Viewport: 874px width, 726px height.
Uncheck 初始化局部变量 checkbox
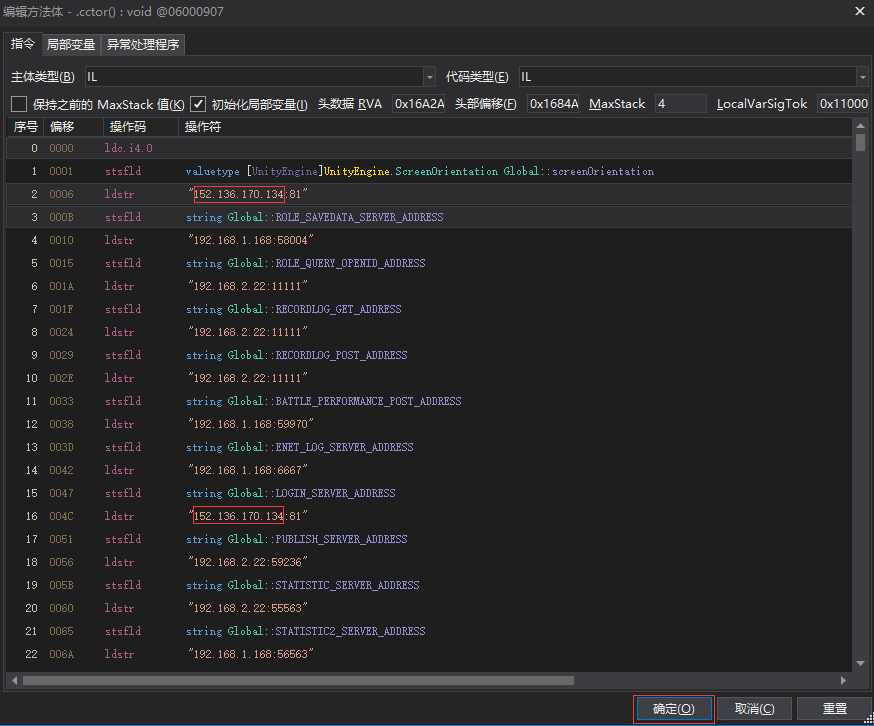[x=198, y=104]
